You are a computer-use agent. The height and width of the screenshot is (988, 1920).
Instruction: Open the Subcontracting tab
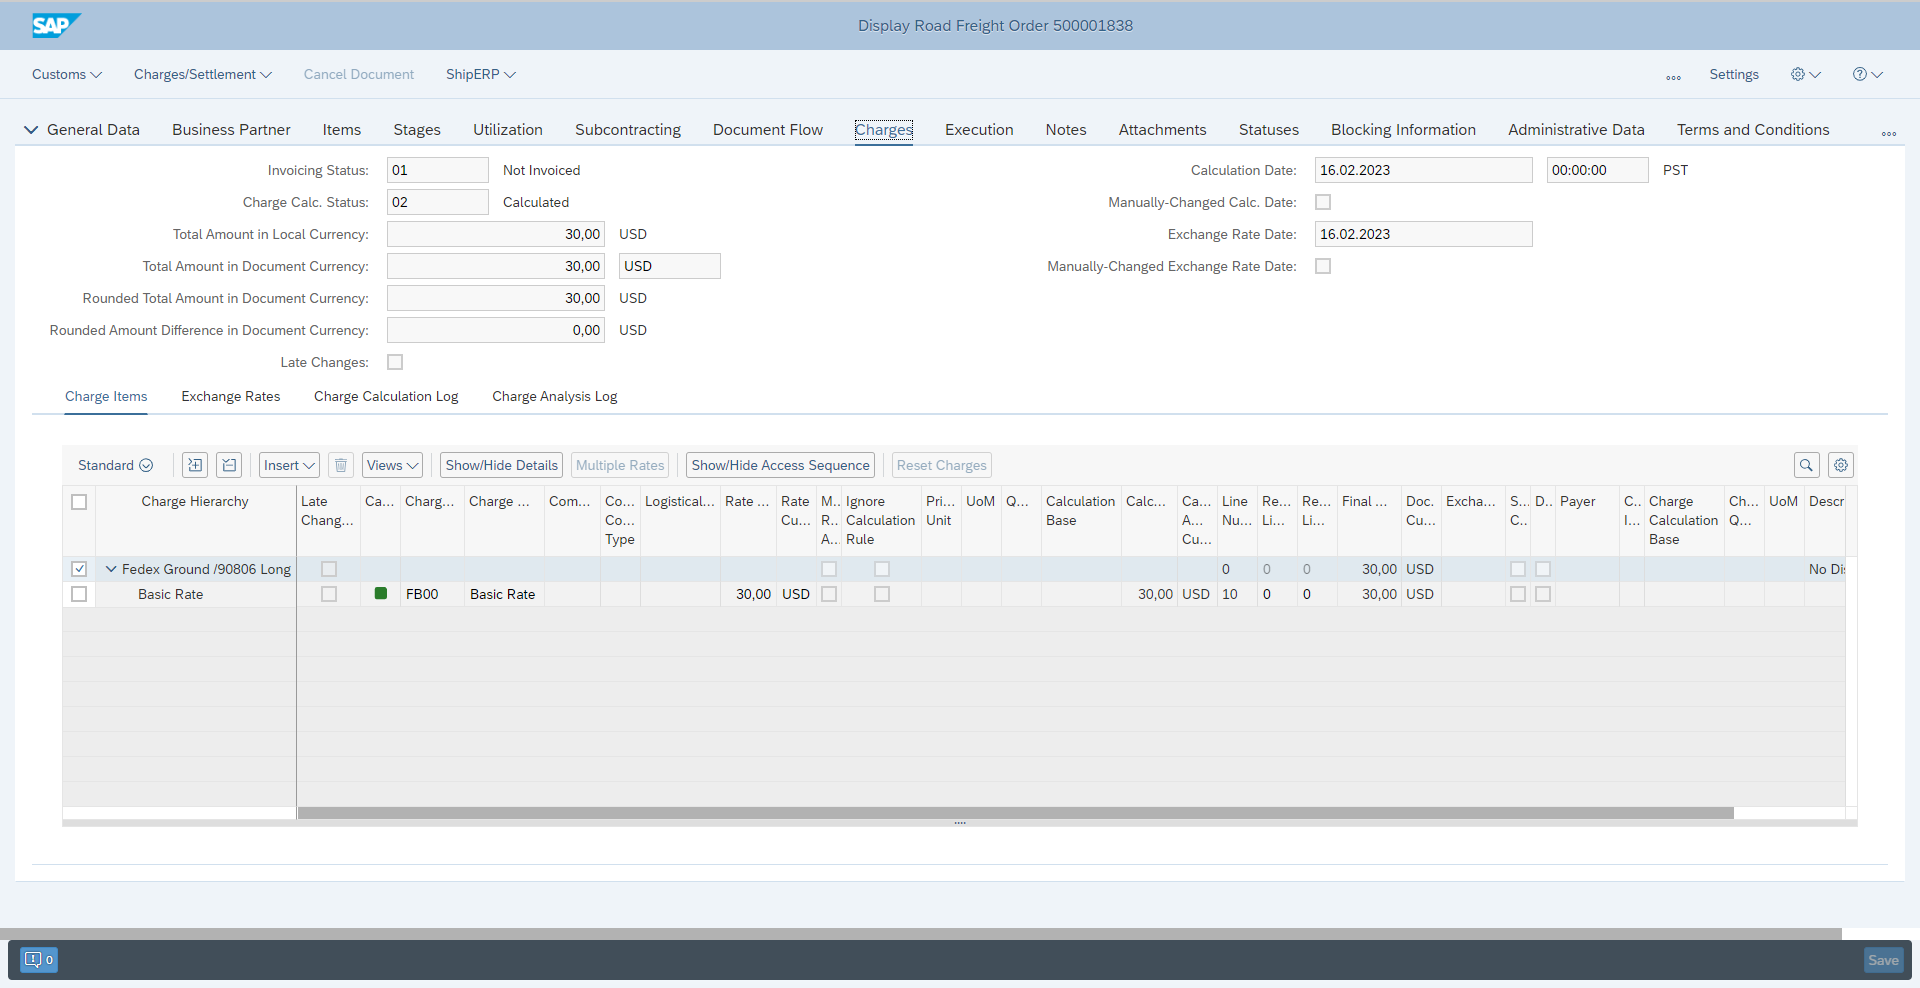coord(628,130)
